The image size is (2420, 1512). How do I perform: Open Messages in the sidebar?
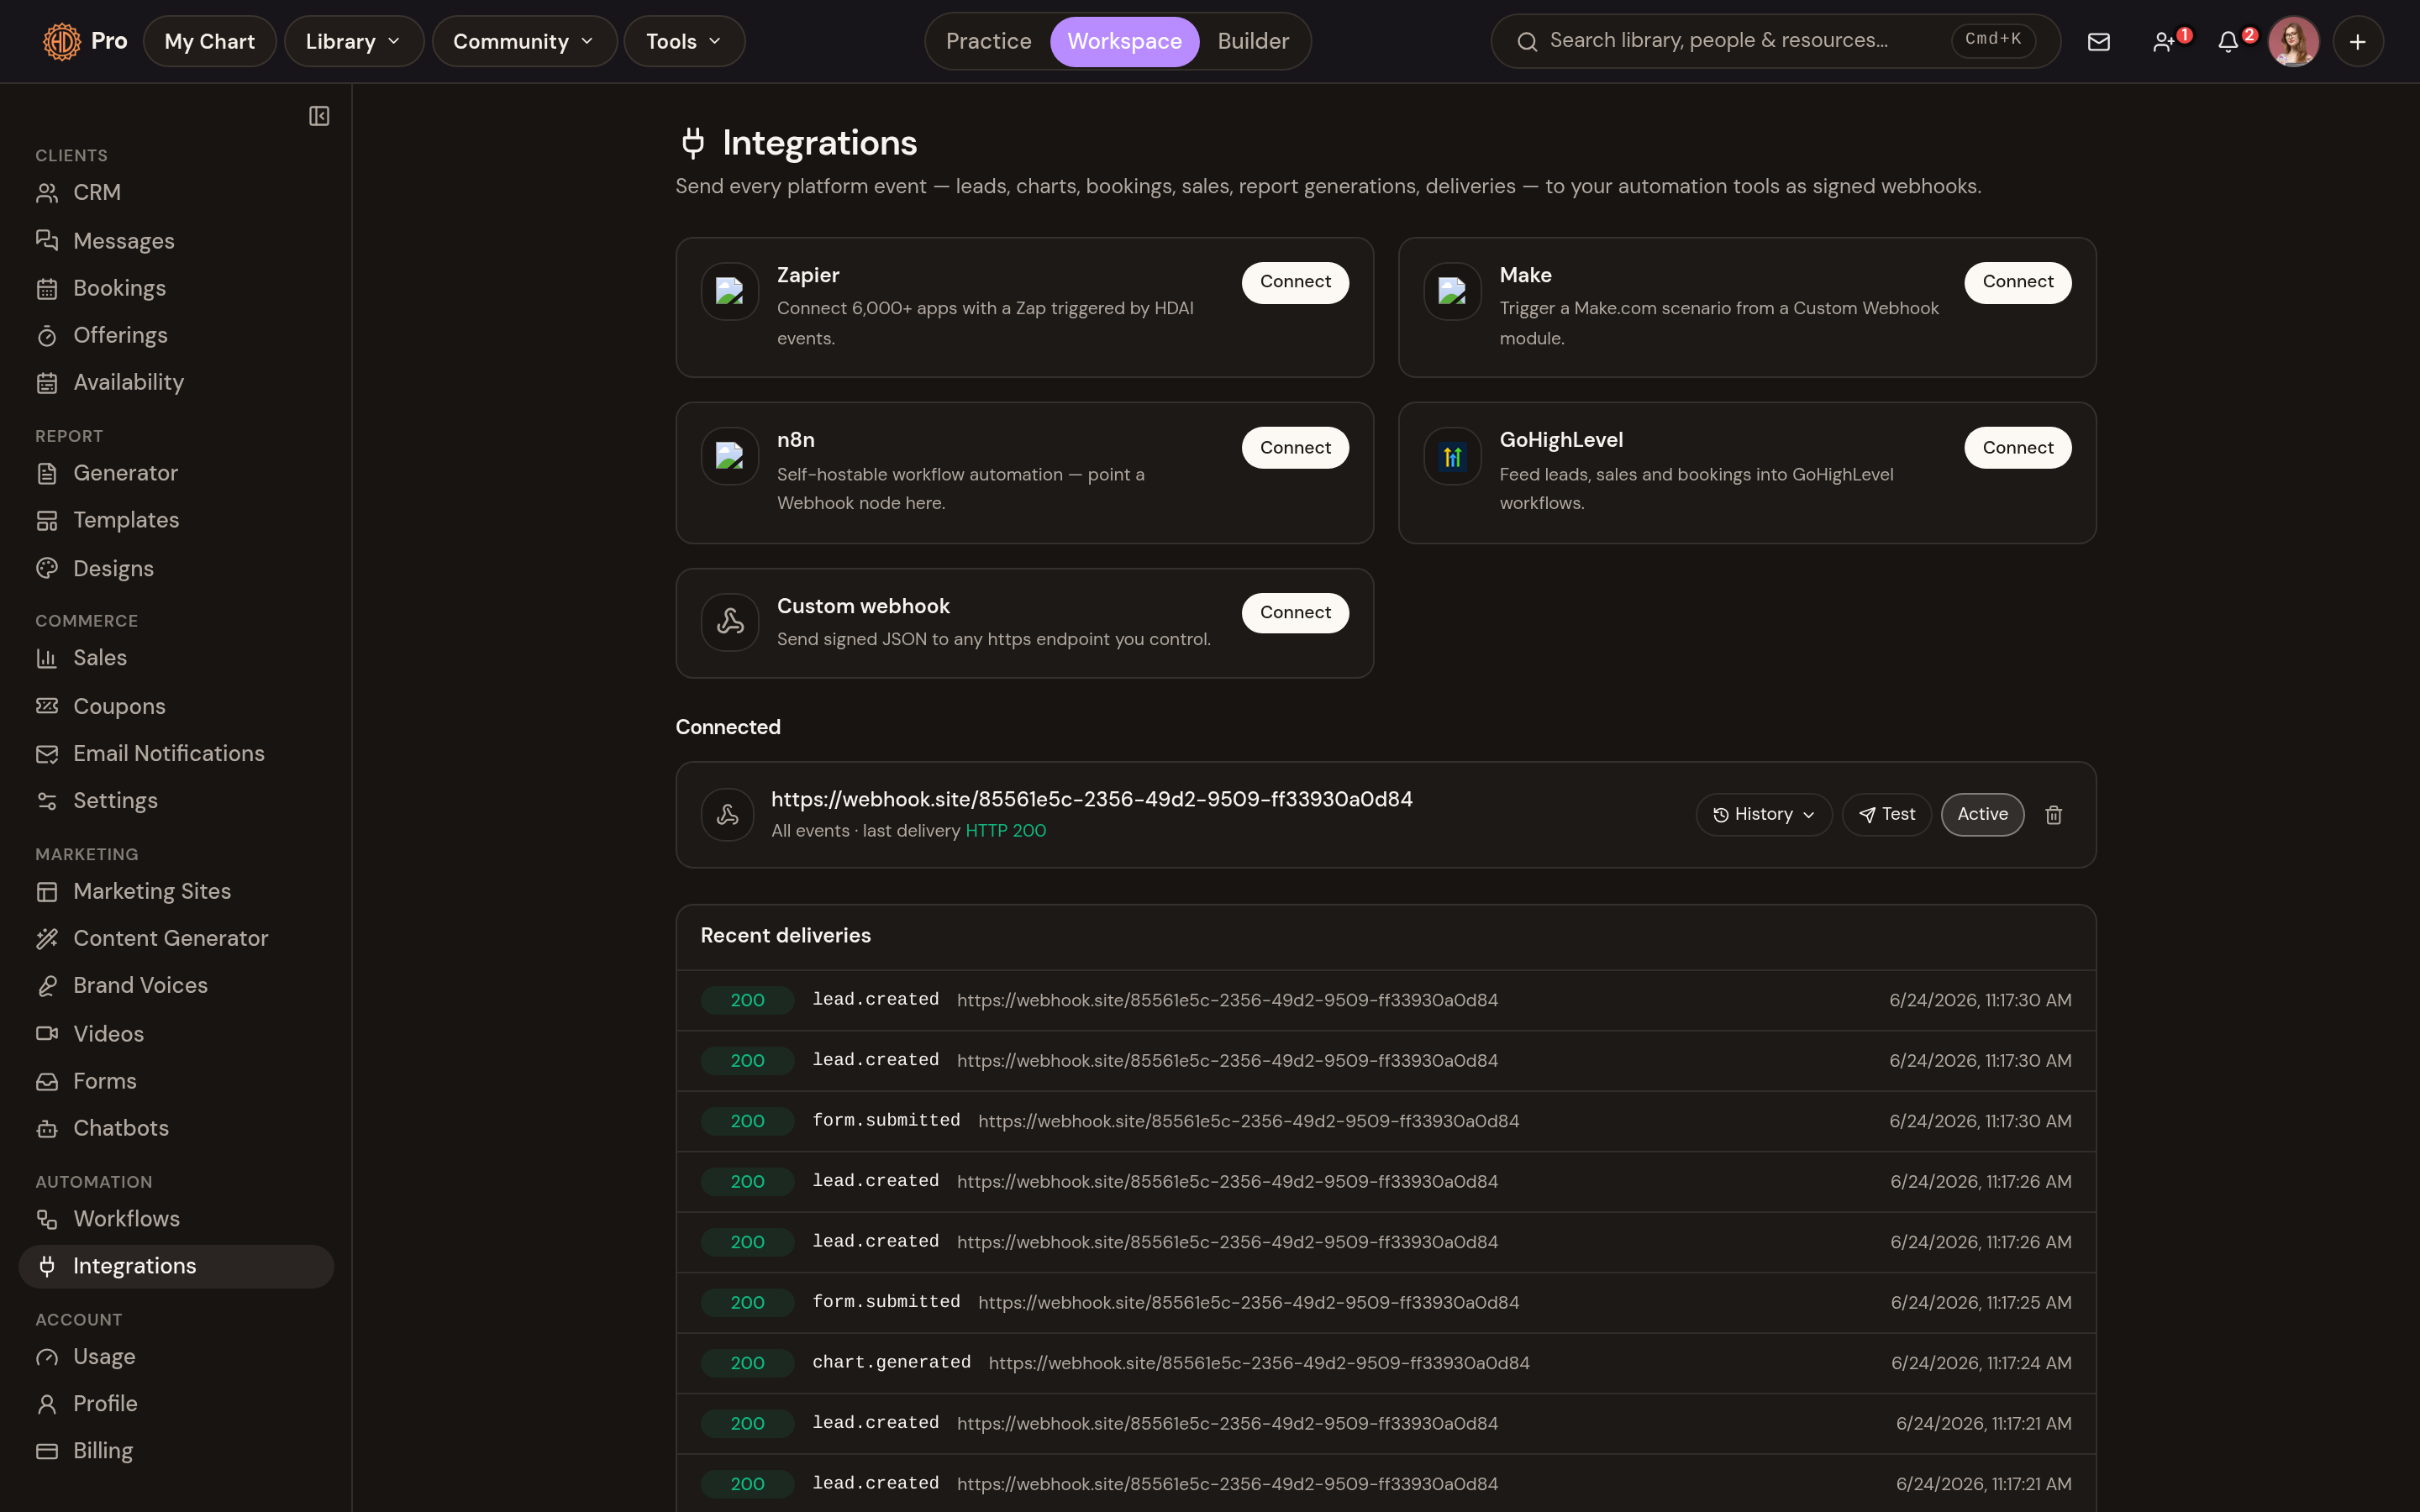click(176, 241)
